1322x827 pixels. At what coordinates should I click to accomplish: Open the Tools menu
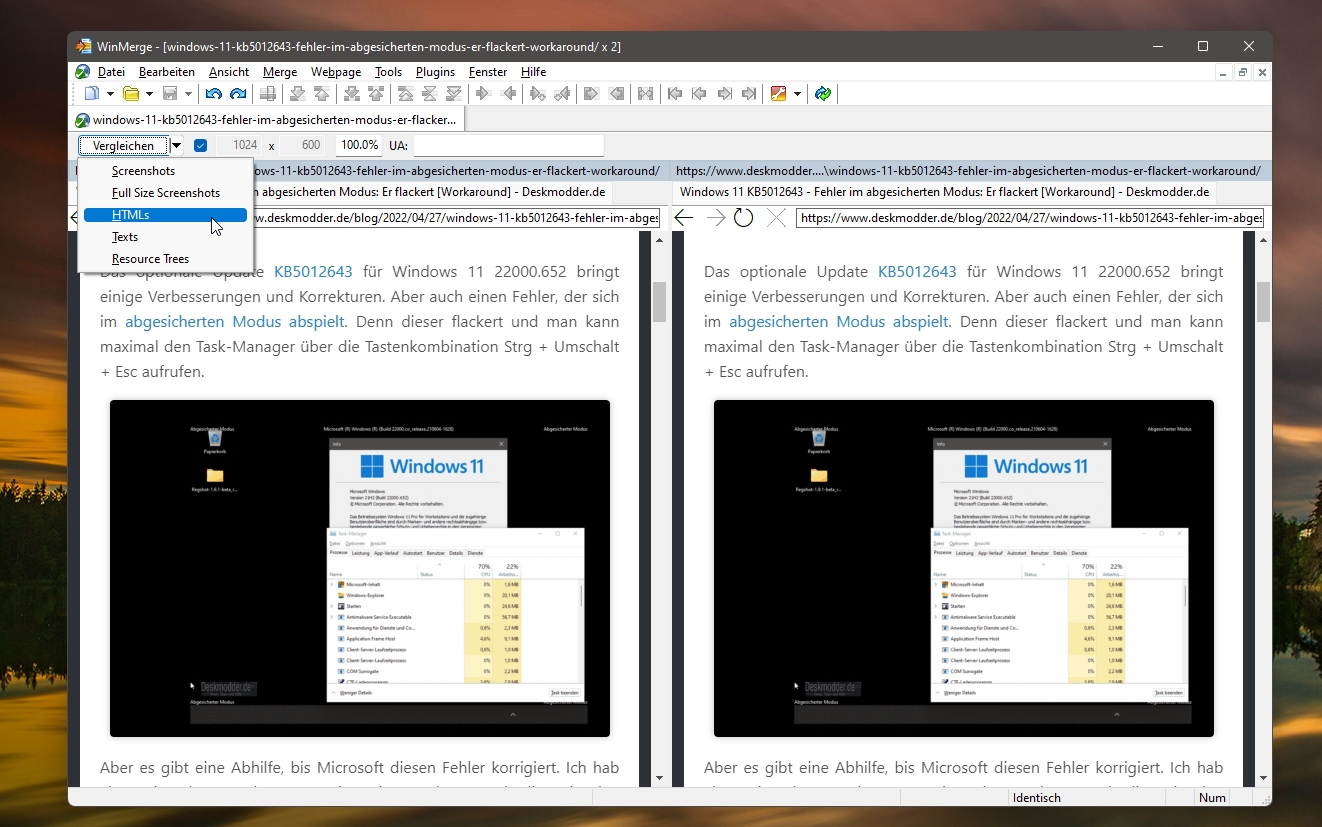388,72
